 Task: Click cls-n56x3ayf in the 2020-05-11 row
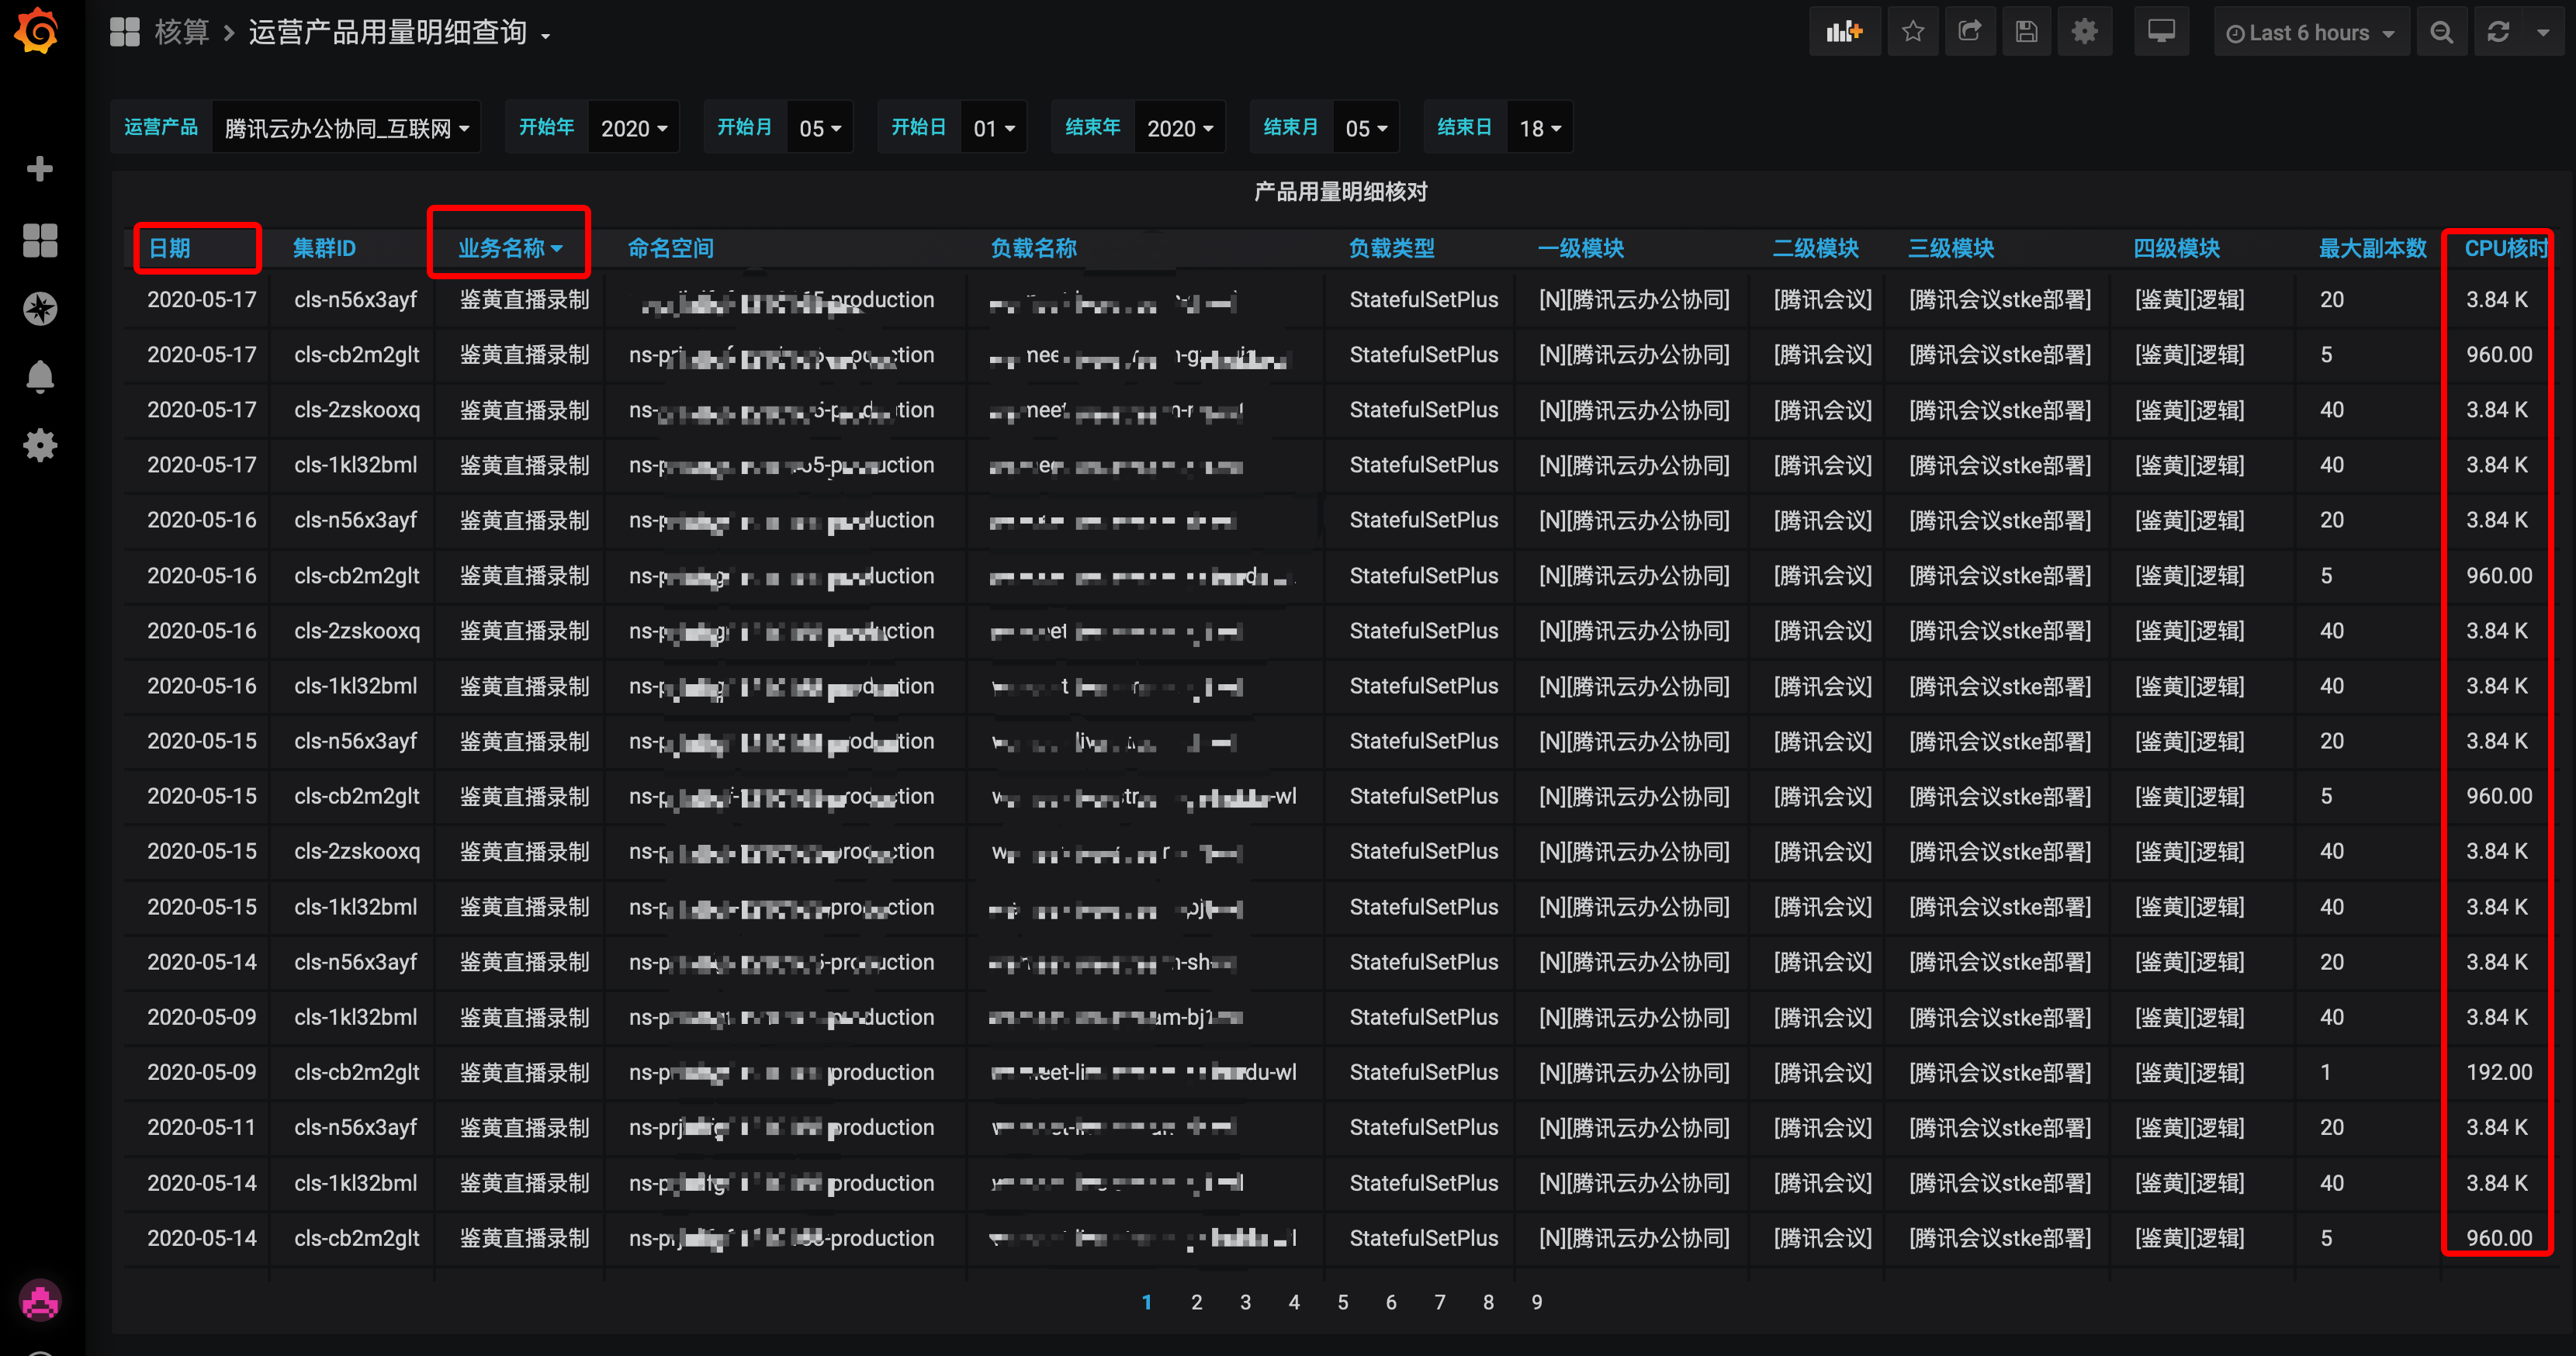coord(355,1127)
